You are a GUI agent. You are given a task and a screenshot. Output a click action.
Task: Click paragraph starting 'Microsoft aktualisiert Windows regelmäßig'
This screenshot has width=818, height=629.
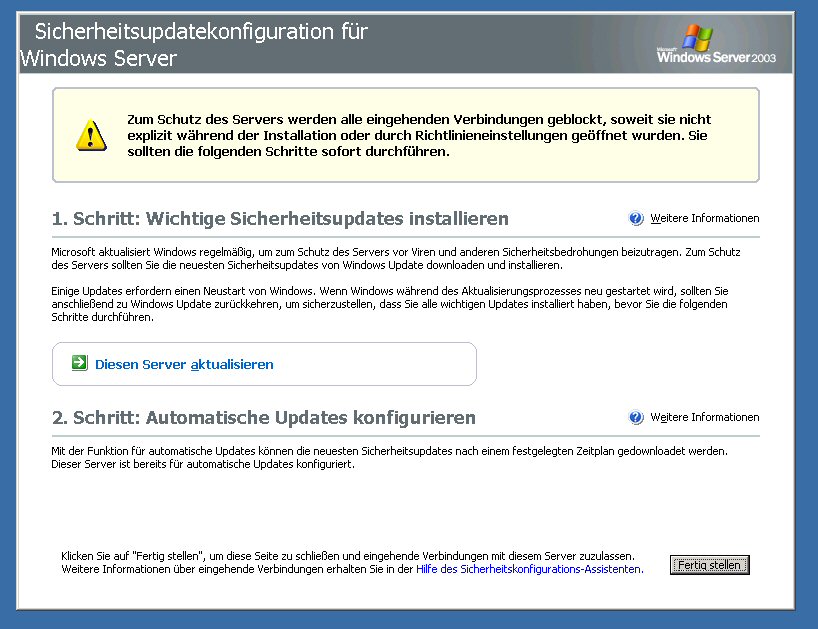395,259
